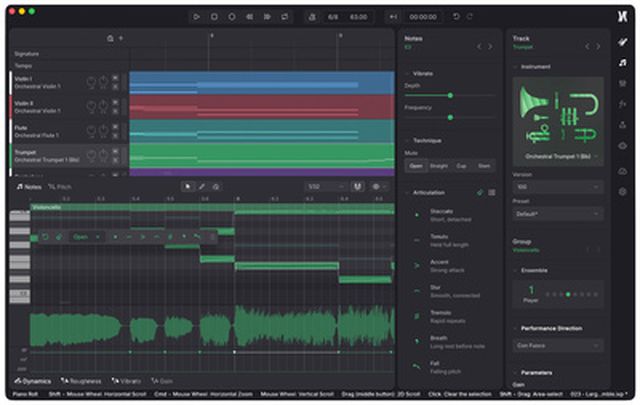
Task: Click the reset icon in floating note toolbar
Action: pyautogui.click(x=45, y=237)
